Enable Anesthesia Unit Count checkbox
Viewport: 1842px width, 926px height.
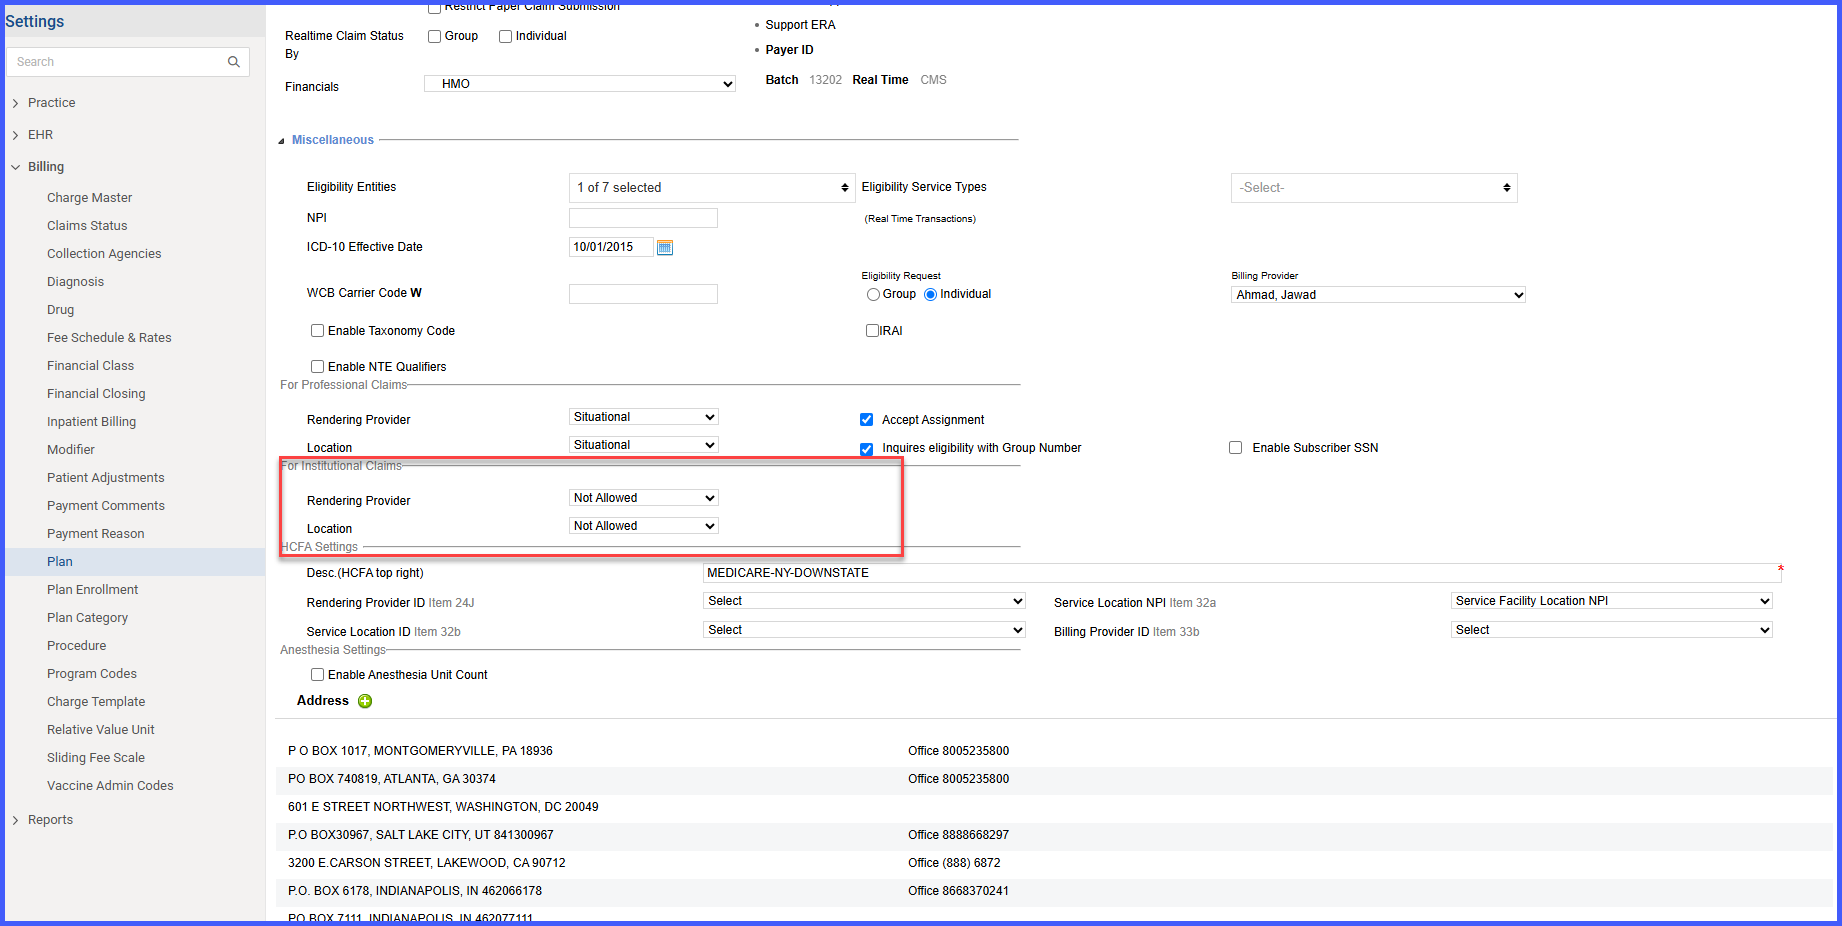tap(317, 674)
